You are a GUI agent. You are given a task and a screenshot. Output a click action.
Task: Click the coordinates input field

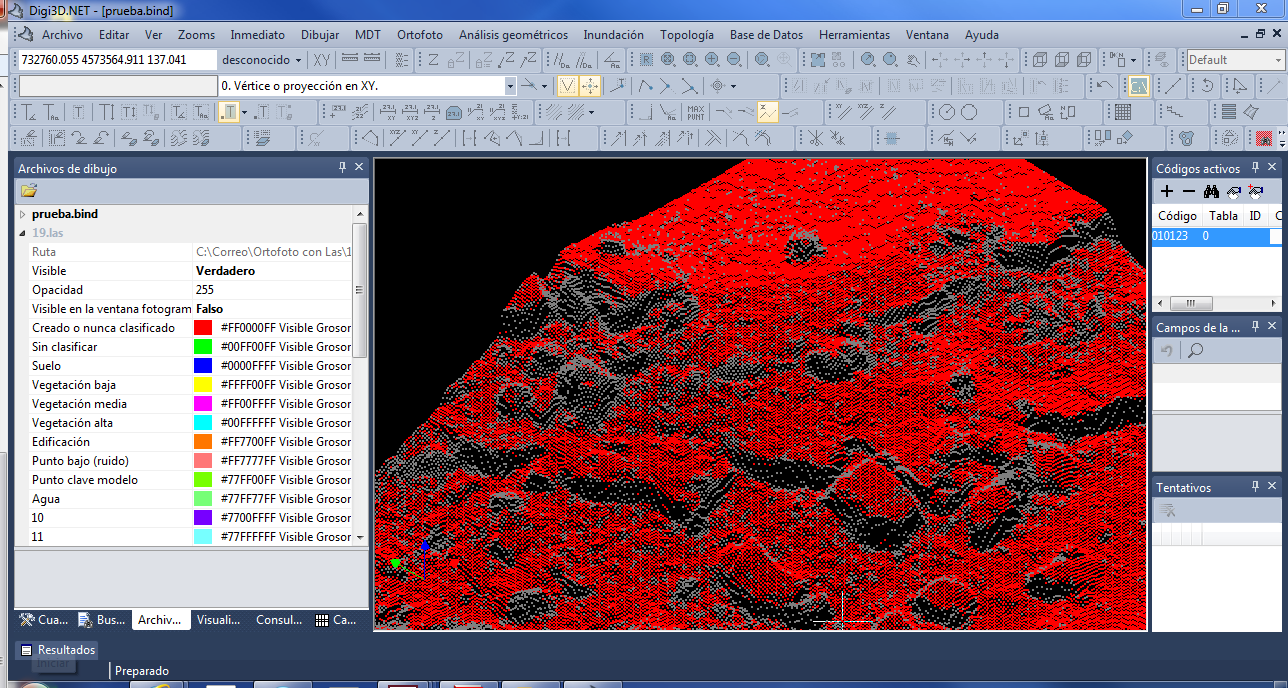117,60
